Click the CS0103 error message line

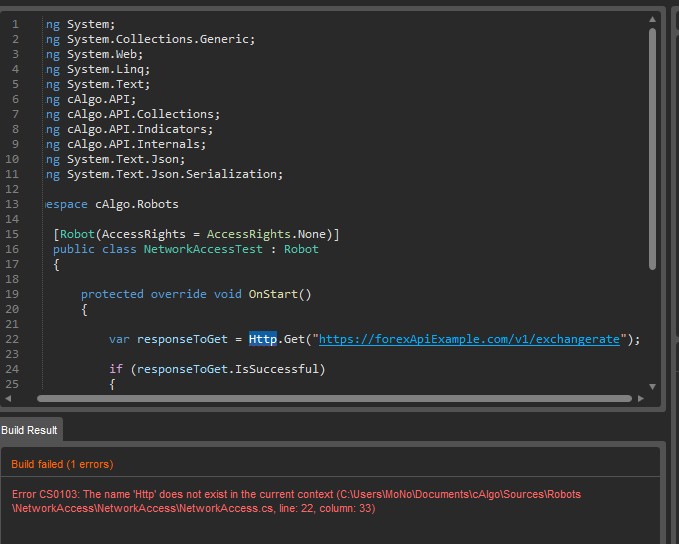(296, 501)
